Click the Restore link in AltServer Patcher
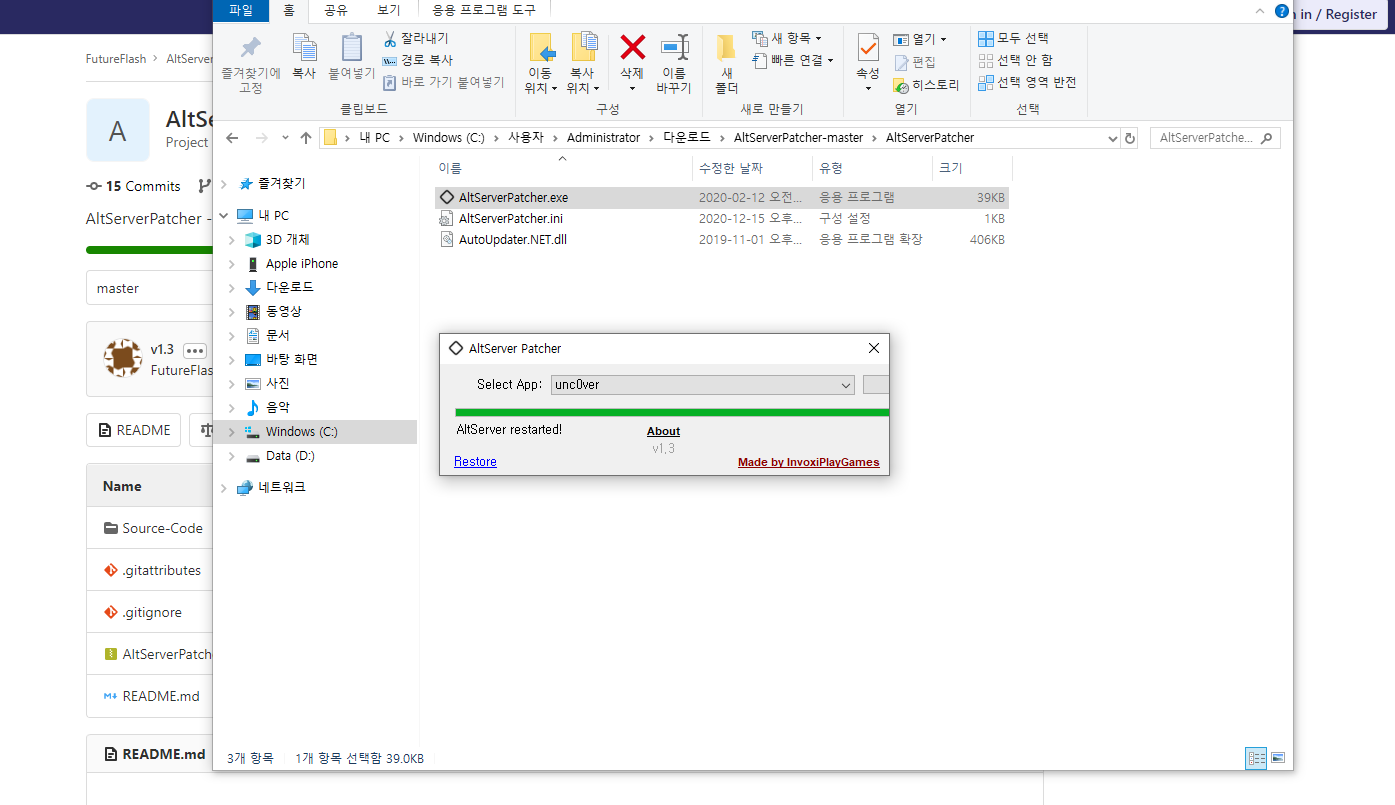Screen dimensions: 1395x805 475,462
